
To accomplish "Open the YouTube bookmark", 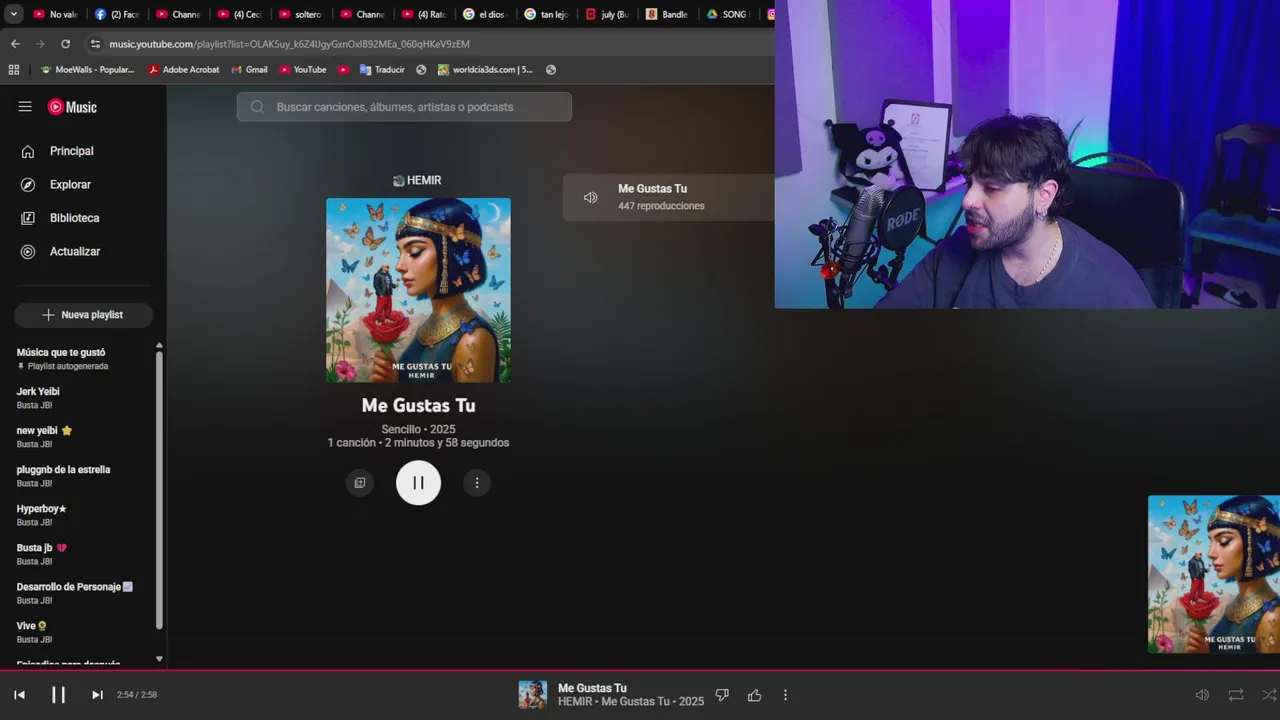I will 303,70.
